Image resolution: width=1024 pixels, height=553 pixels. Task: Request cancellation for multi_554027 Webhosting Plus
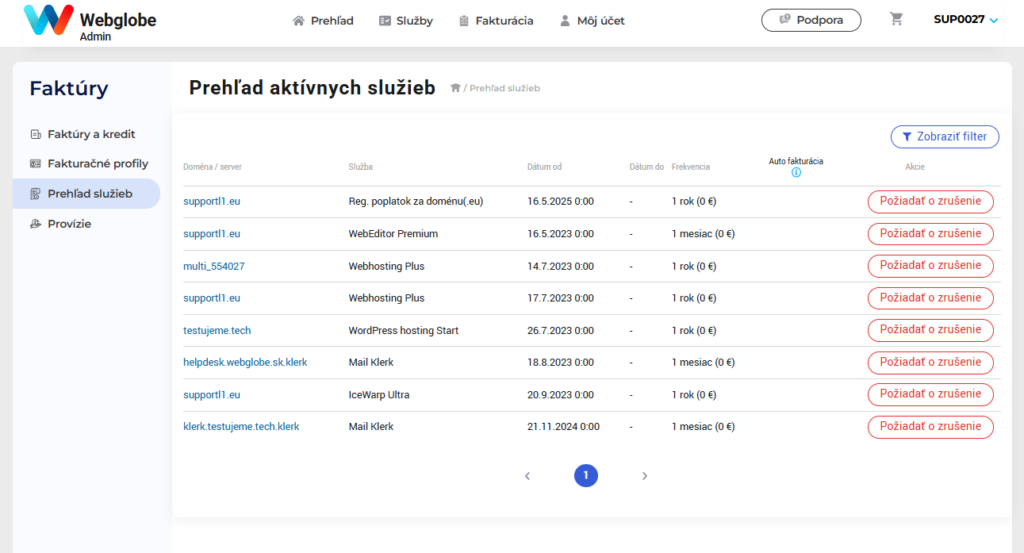pos(931,266)
